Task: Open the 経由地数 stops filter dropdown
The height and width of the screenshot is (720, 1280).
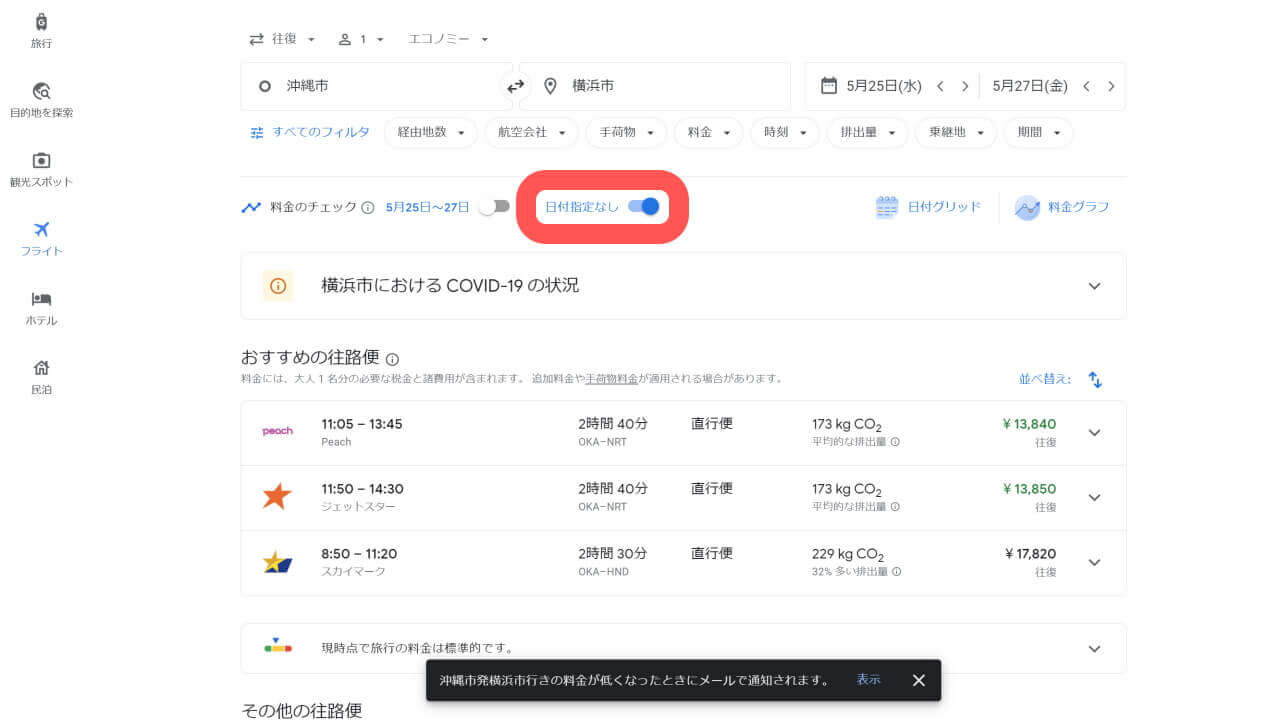Action: coord(430,133)
